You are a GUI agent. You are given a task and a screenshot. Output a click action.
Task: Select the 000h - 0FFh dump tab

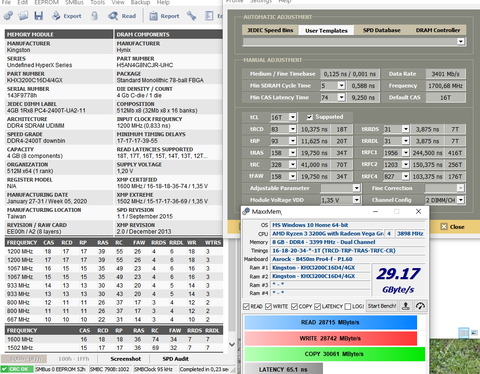(24, 359)
